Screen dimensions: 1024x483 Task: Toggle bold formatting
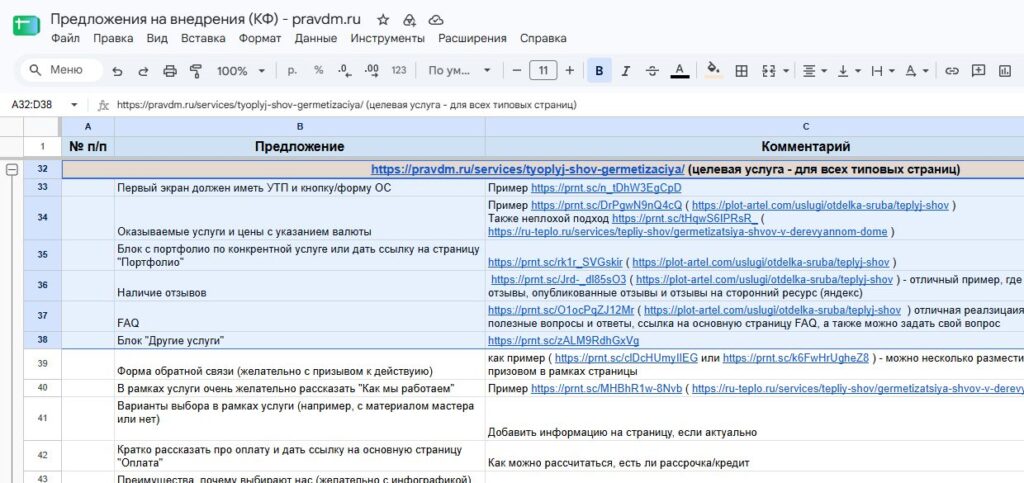pos(600,70)
